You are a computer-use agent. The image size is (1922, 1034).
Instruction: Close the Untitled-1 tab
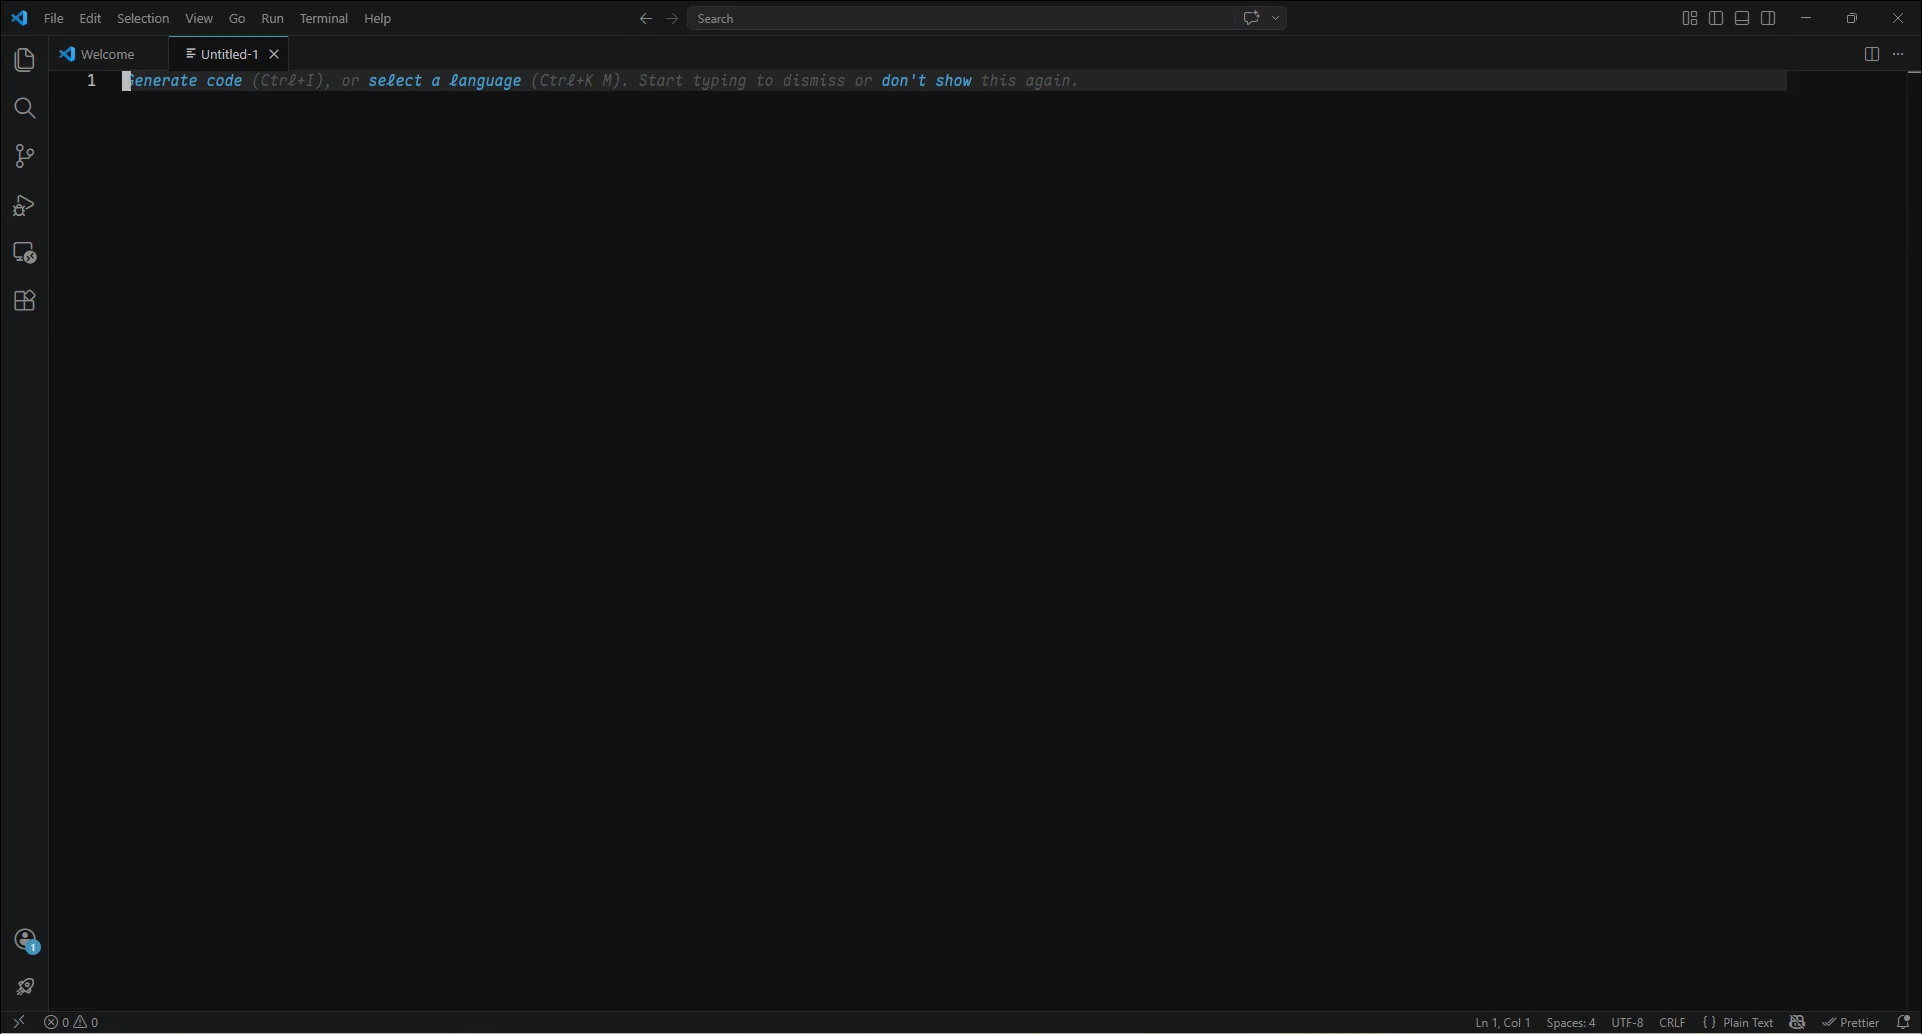[274, 54]
